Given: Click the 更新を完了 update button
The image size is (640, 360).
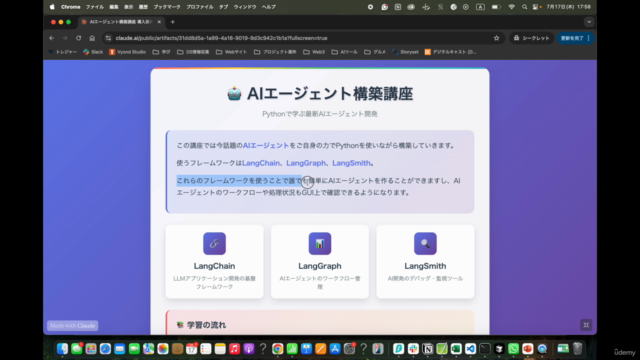Looking at the screenshot, I should click(x=575, y=38).
